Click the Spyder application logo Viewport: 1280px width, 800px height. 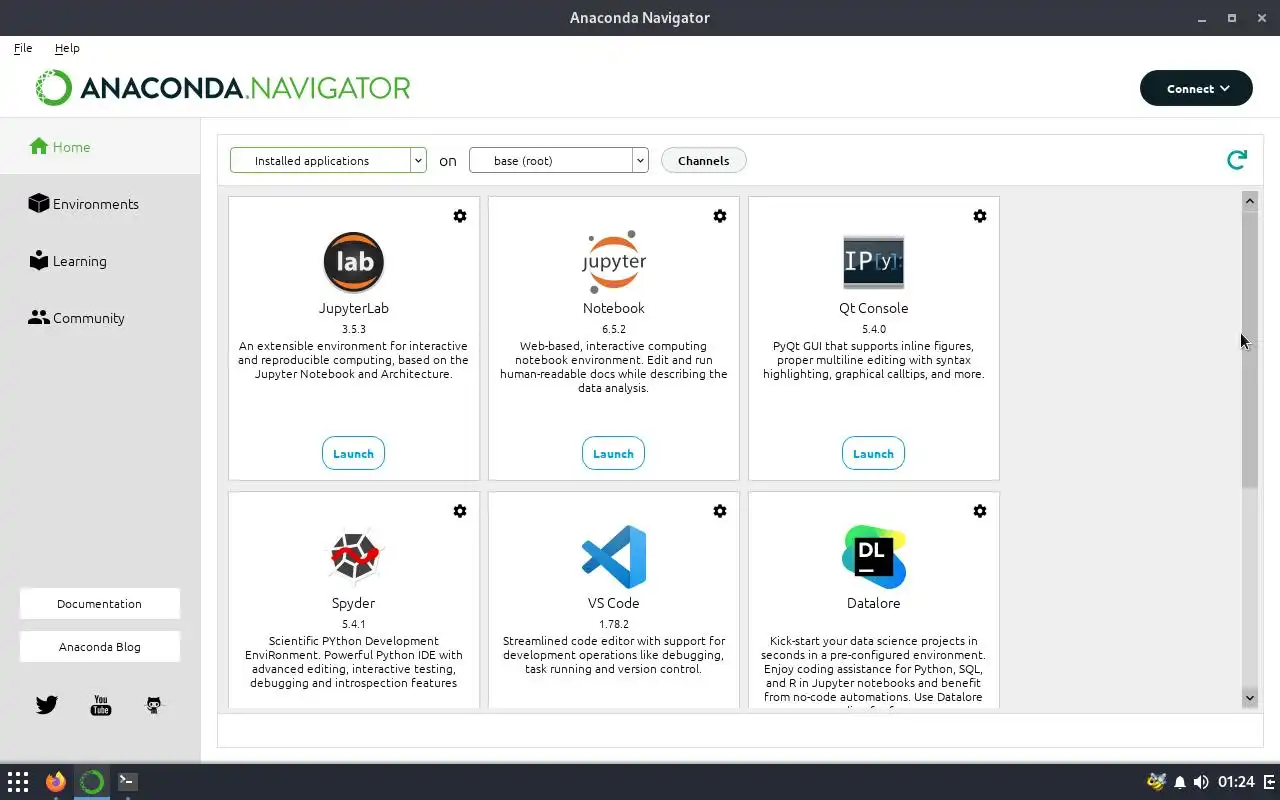[x=354, y=557]
